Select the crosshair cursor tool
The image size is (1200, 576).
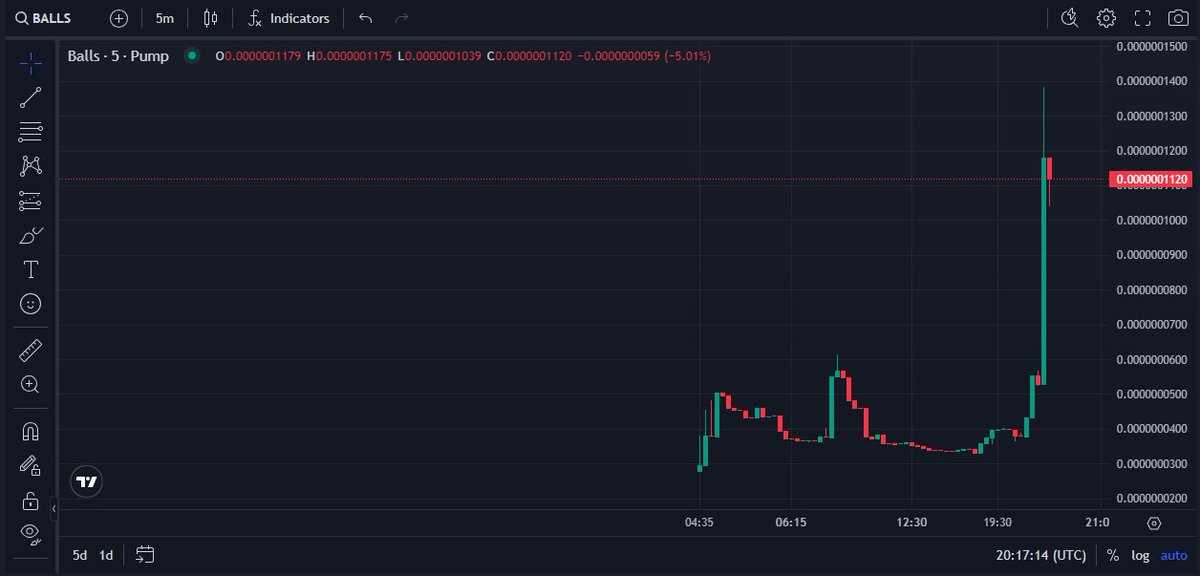pos(30,62)
